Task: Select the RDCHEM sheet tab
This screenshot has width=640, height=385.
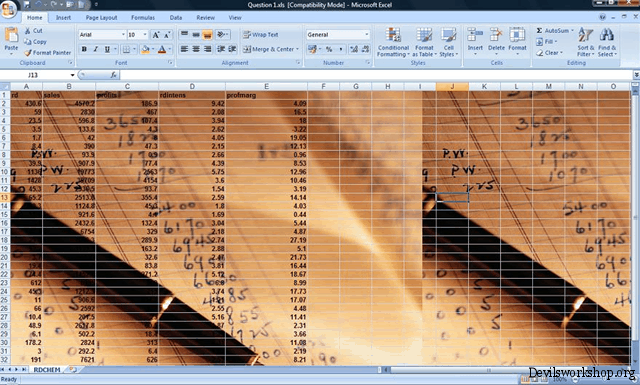Action: click(47, 369)
